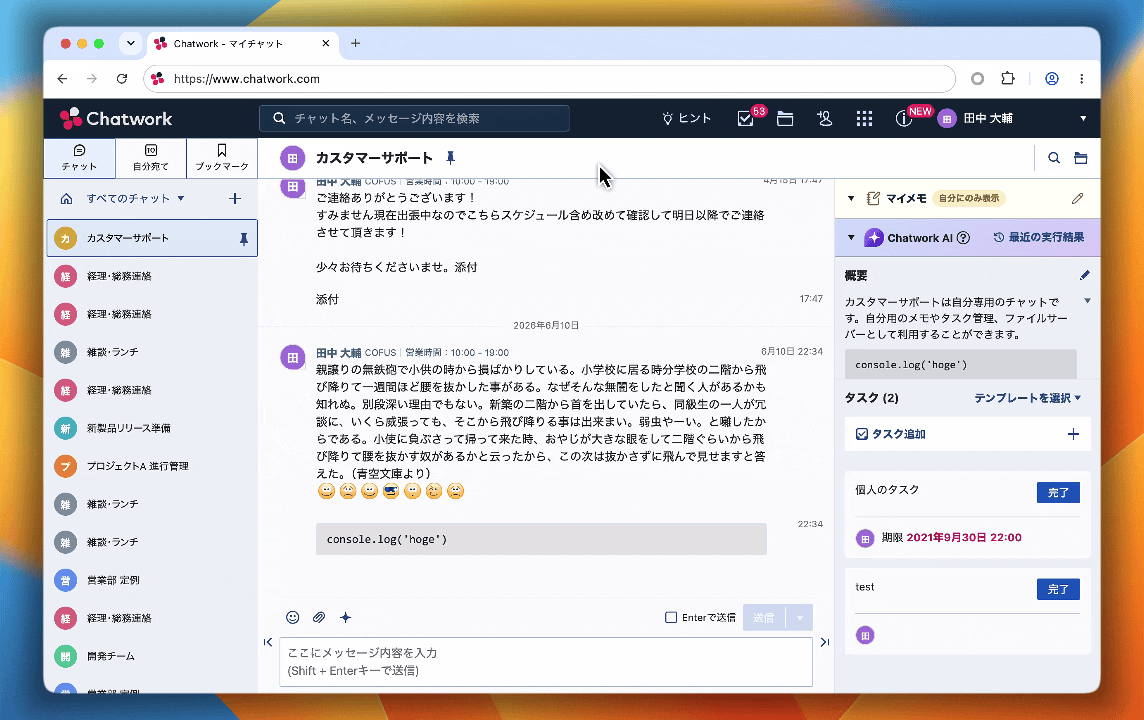Mark test task as 完了
Image resolution: width=1144 pixels, height=720 pixels.
1058,589
